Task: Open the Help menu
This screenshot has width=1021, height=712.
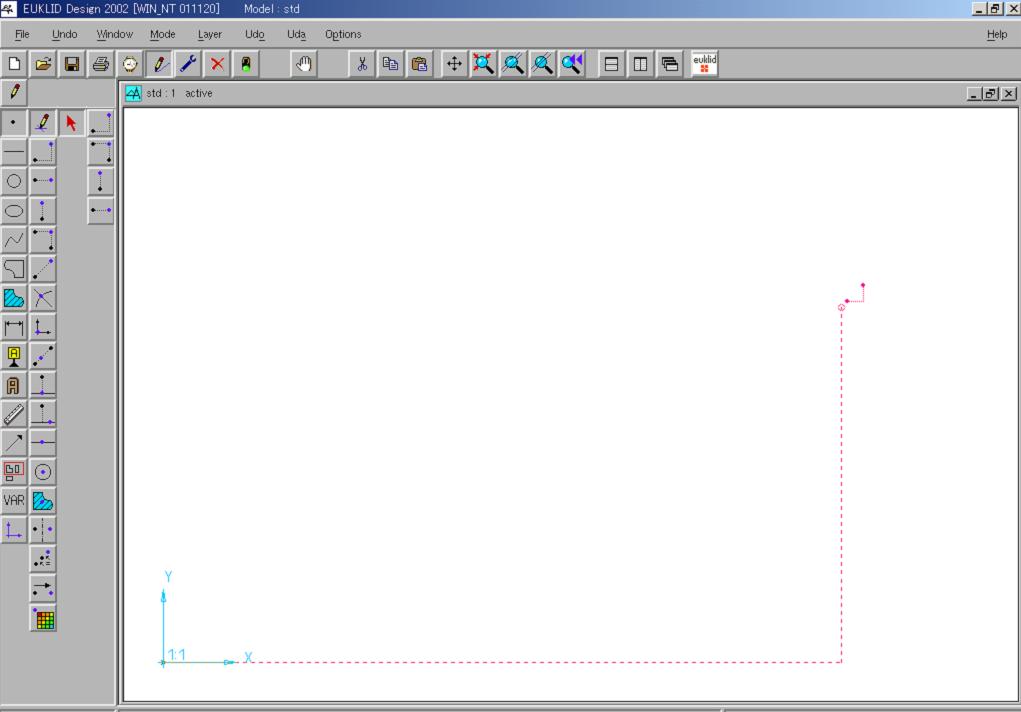Action: tap(997, 35)
